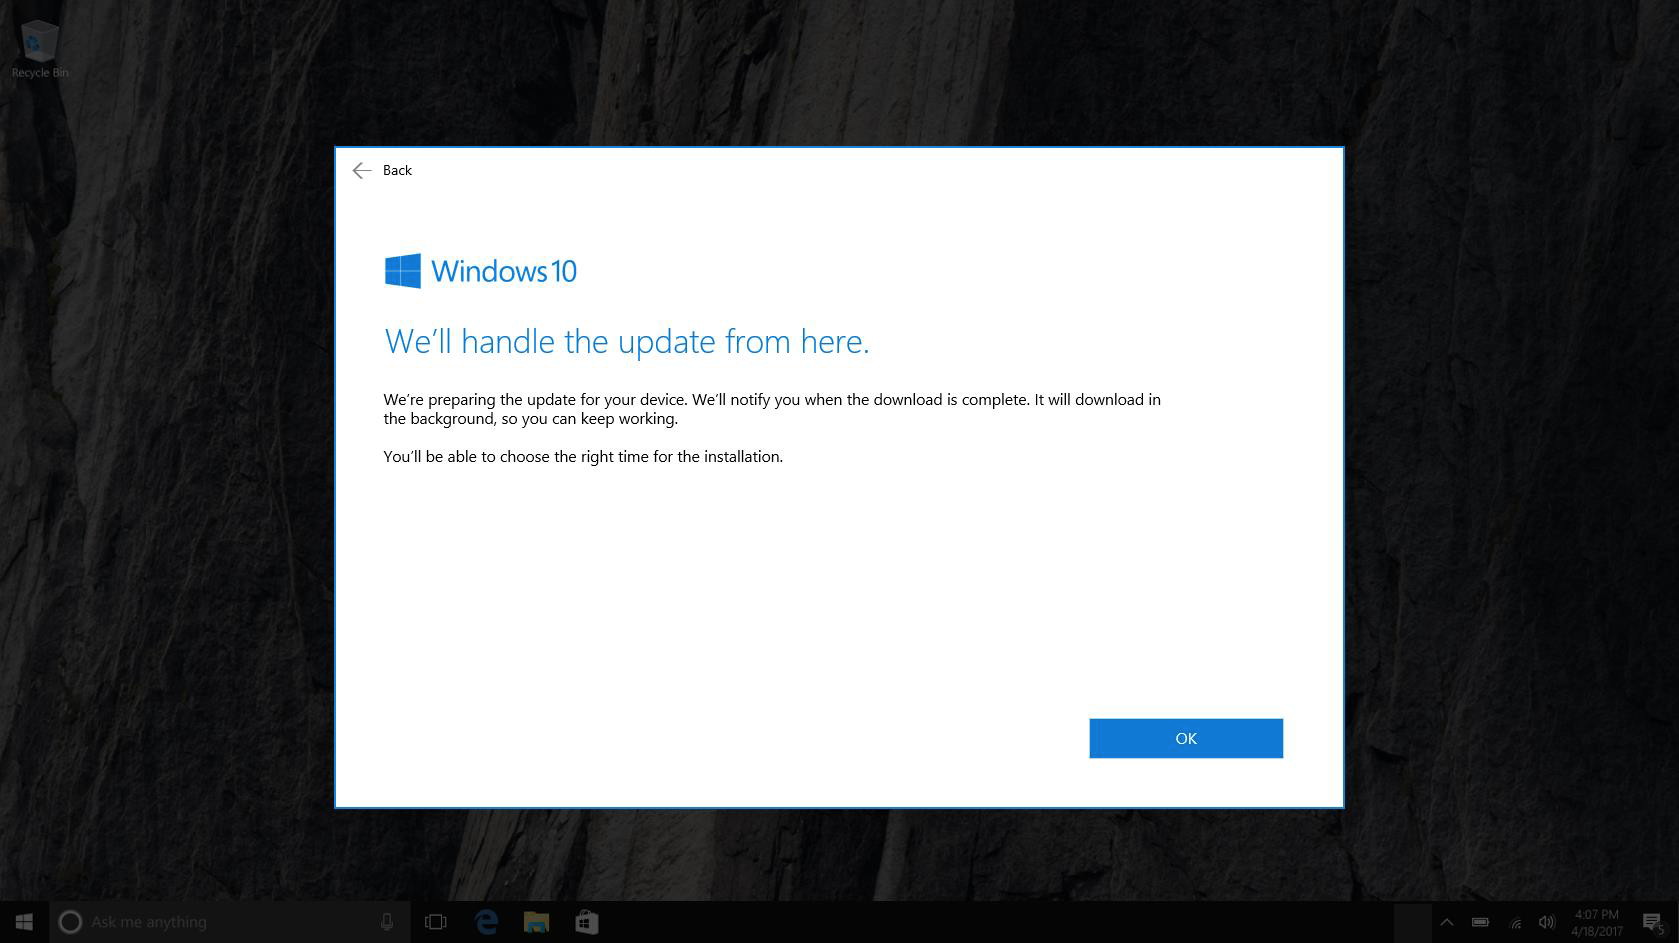
Task: Click the Windows 10 logo
Action: 481,271
